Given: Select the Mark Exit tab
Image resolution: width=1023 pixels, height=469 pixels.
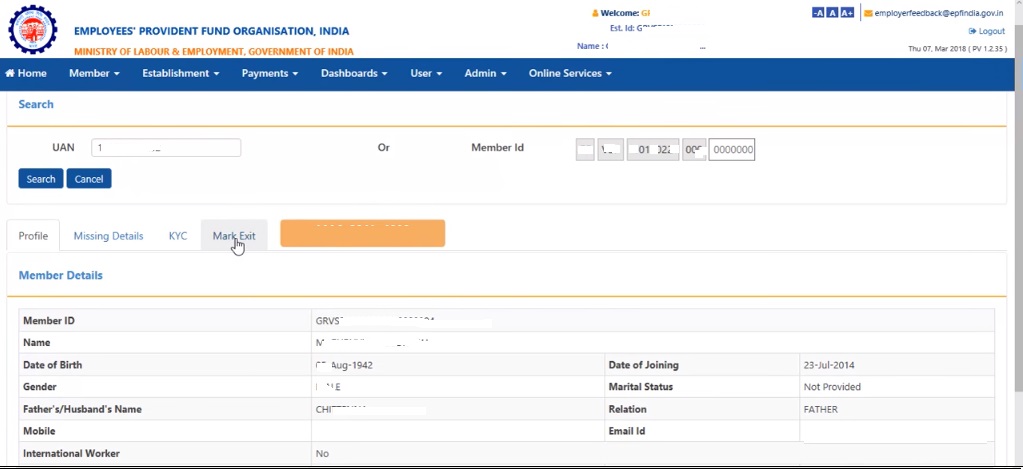Looking at the screenshot, I should pos(234,236).
